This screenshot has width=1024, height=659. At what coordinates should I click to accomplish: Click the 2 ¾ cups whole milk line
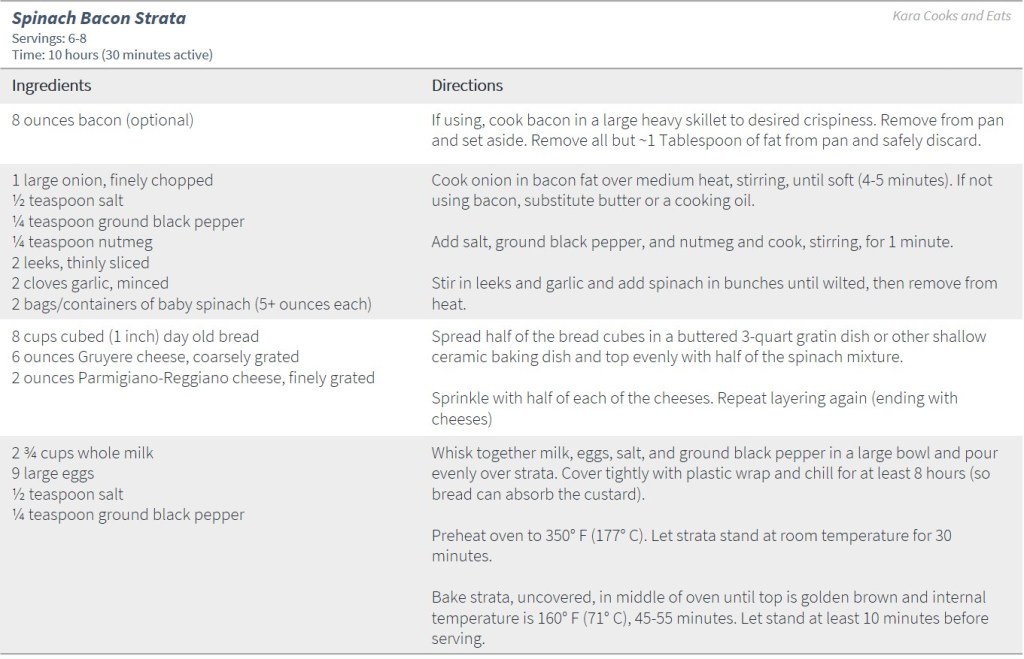click(x=83, y=453)
